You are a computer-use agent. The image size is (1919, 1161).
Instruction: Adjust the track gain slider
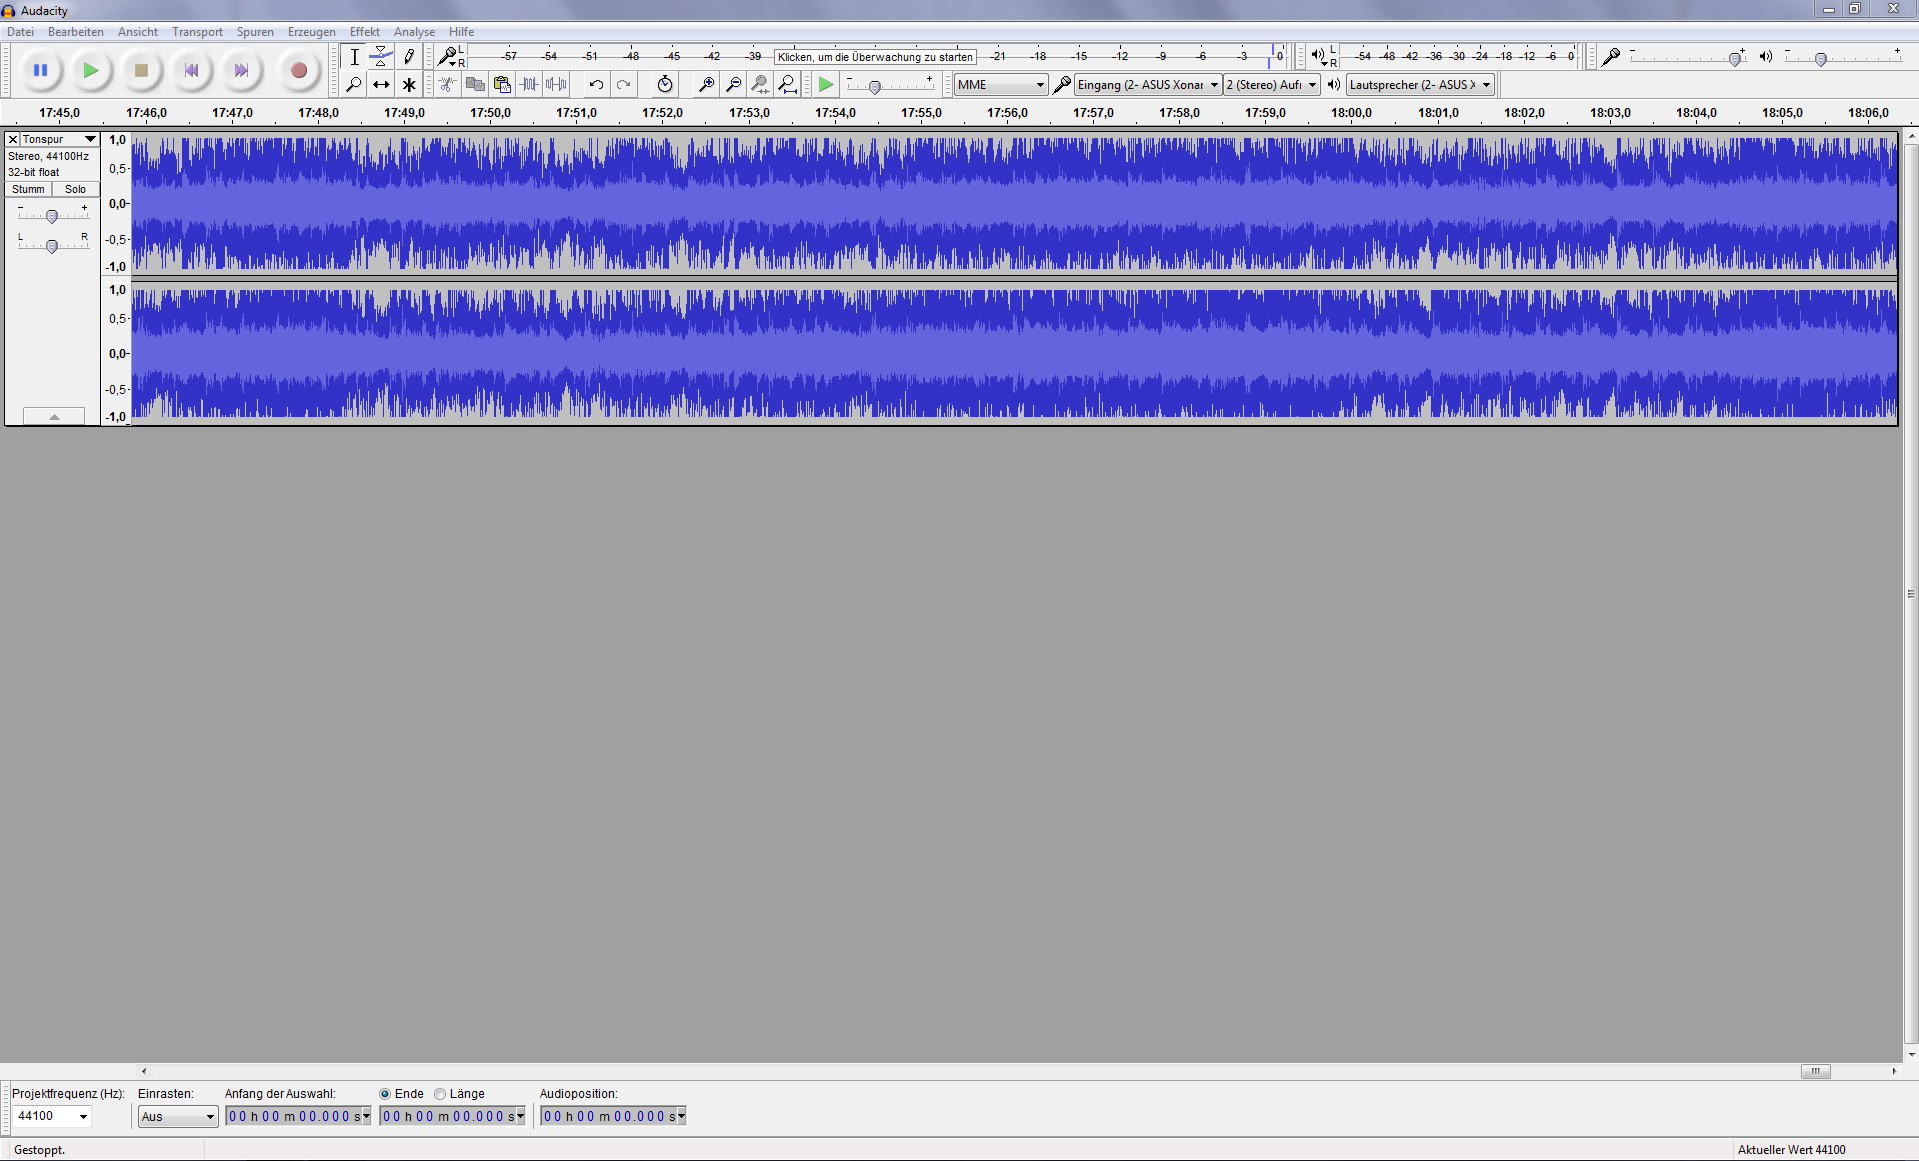pos(52,216)
